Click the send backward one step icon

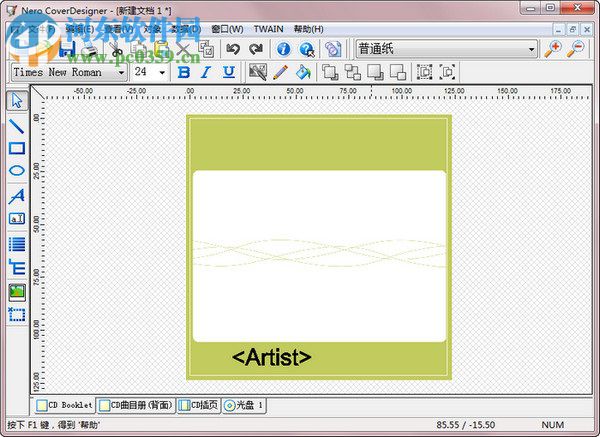pyautogui.click(x=398, y=72)
